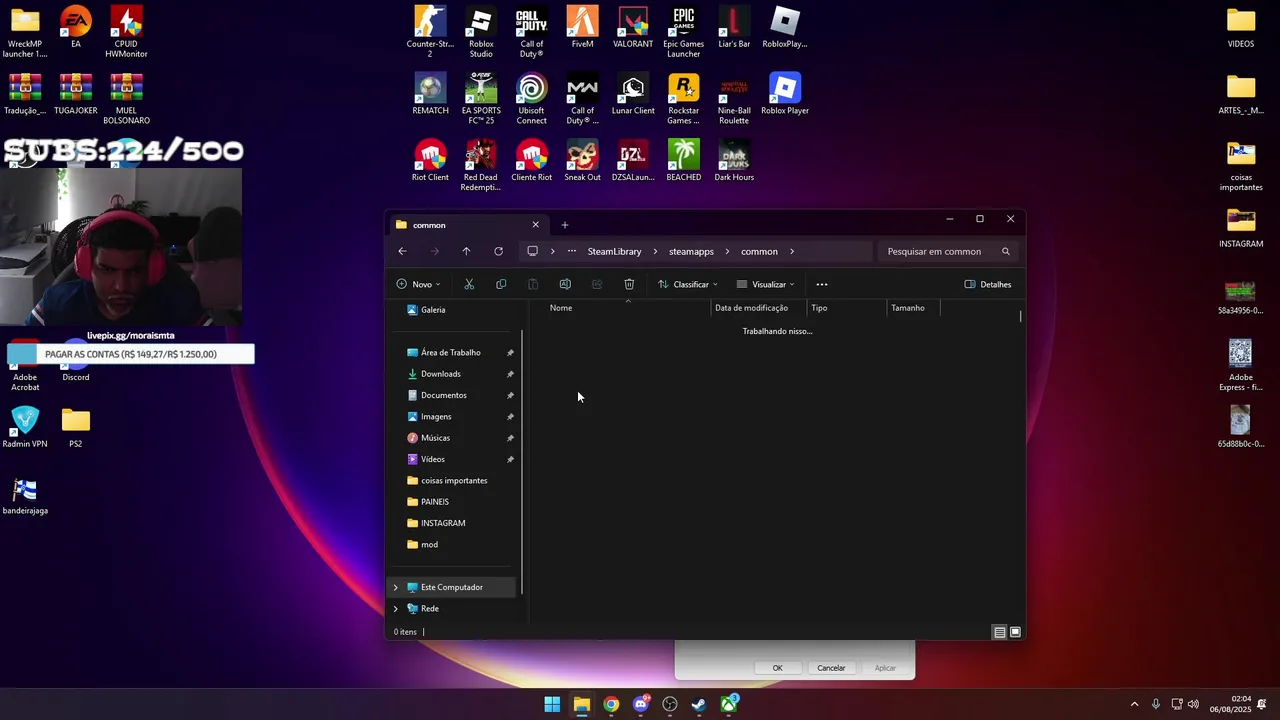Launch the Riot Client desktop shortcut
Screen dimensions: 1280x720
click(430, 160)
